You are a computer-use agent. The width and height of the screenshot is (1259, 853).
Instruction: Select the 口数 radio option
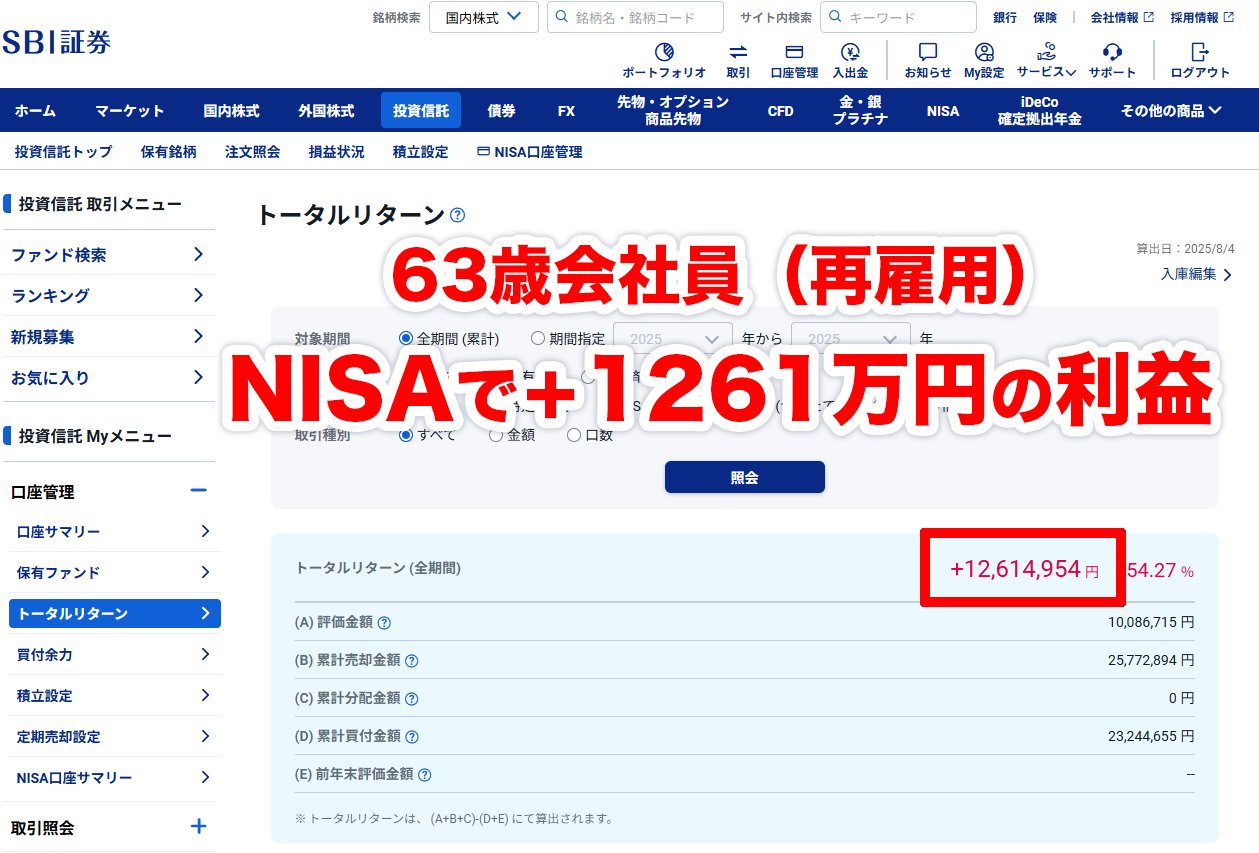coord(574,434)
